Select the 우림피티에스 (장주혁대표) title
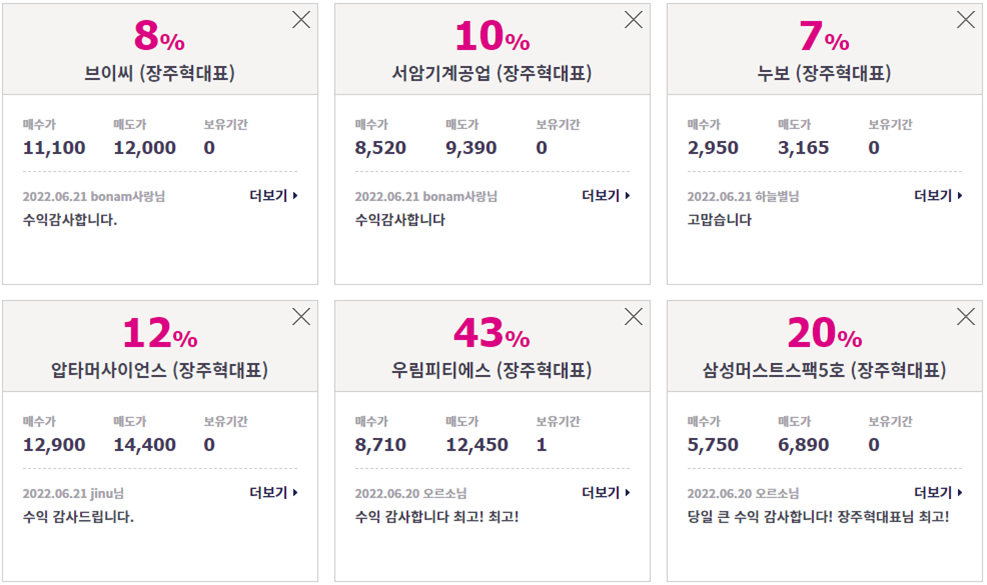 492,370
